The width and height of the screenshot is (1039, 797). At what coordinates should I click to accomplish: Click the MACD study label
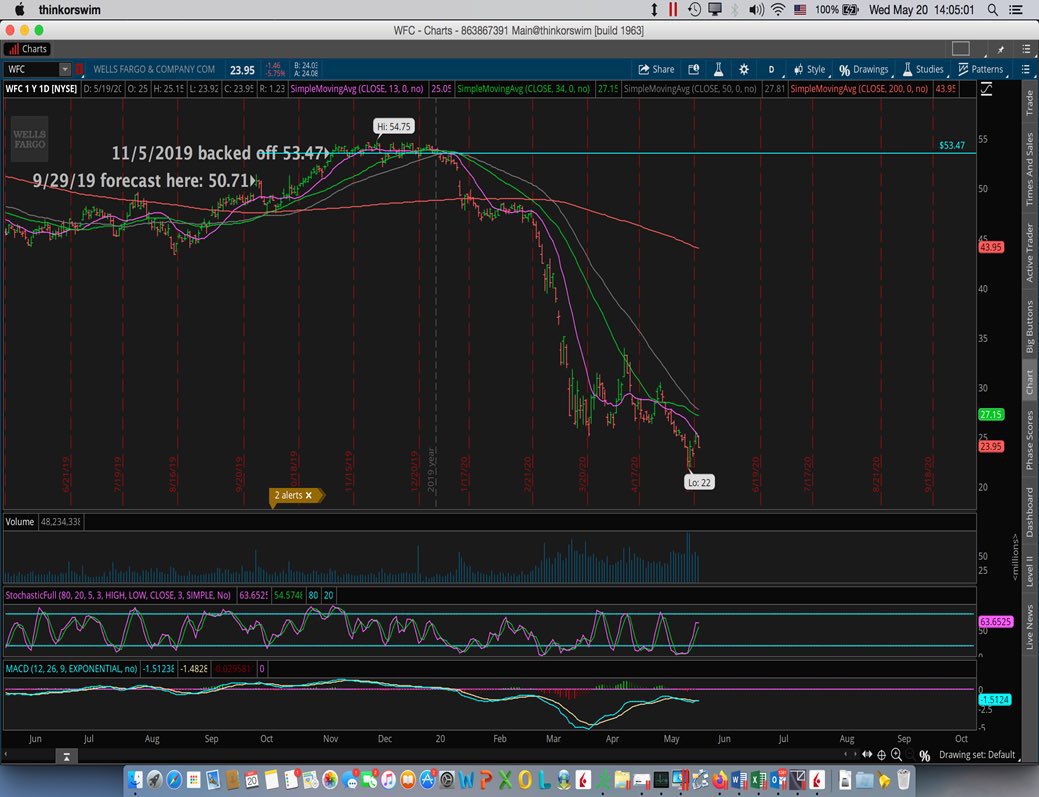[72, 669]
